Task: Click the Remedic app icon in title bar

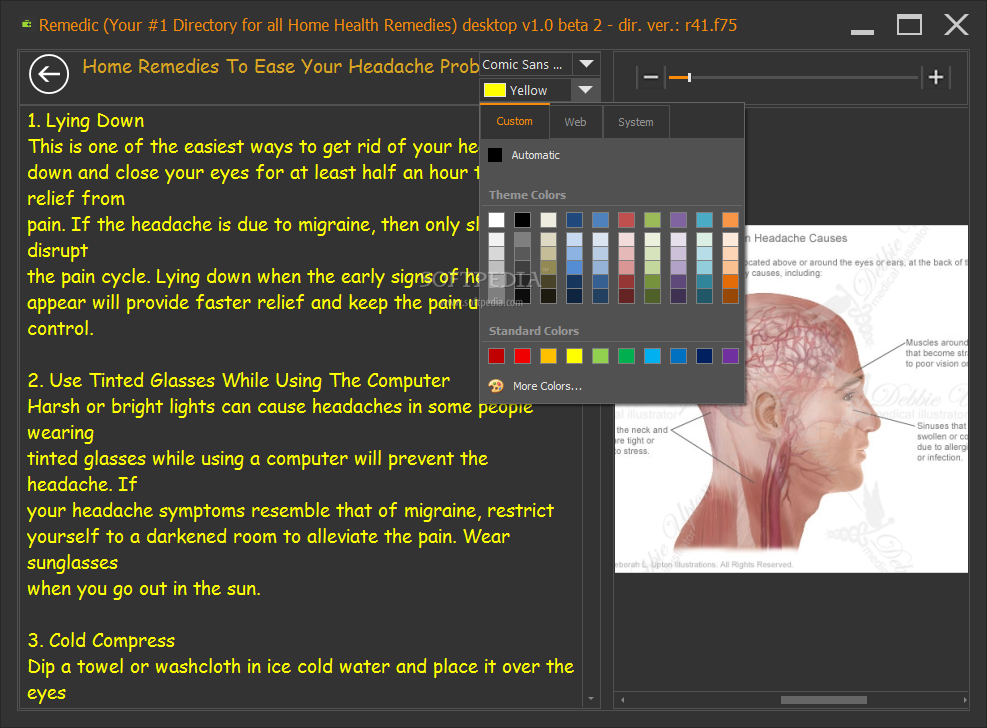Action: coord(27,25)
